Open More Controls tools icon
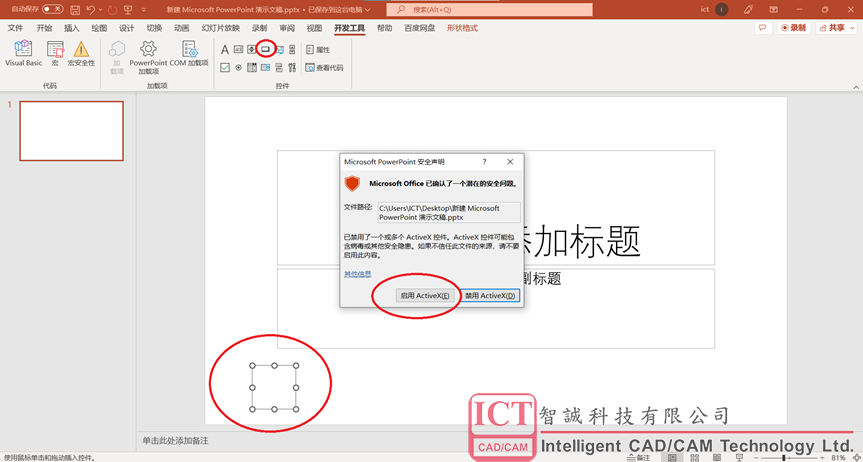The height and width of the screenshot is (462, 863). pyautogui.click(x=292, y=68)
